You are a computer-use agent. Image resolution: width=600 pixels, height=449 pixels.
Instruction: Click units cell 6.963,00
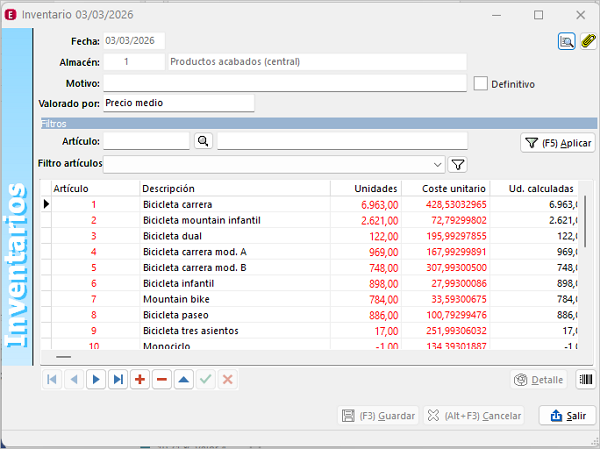[x=366, y=204]
